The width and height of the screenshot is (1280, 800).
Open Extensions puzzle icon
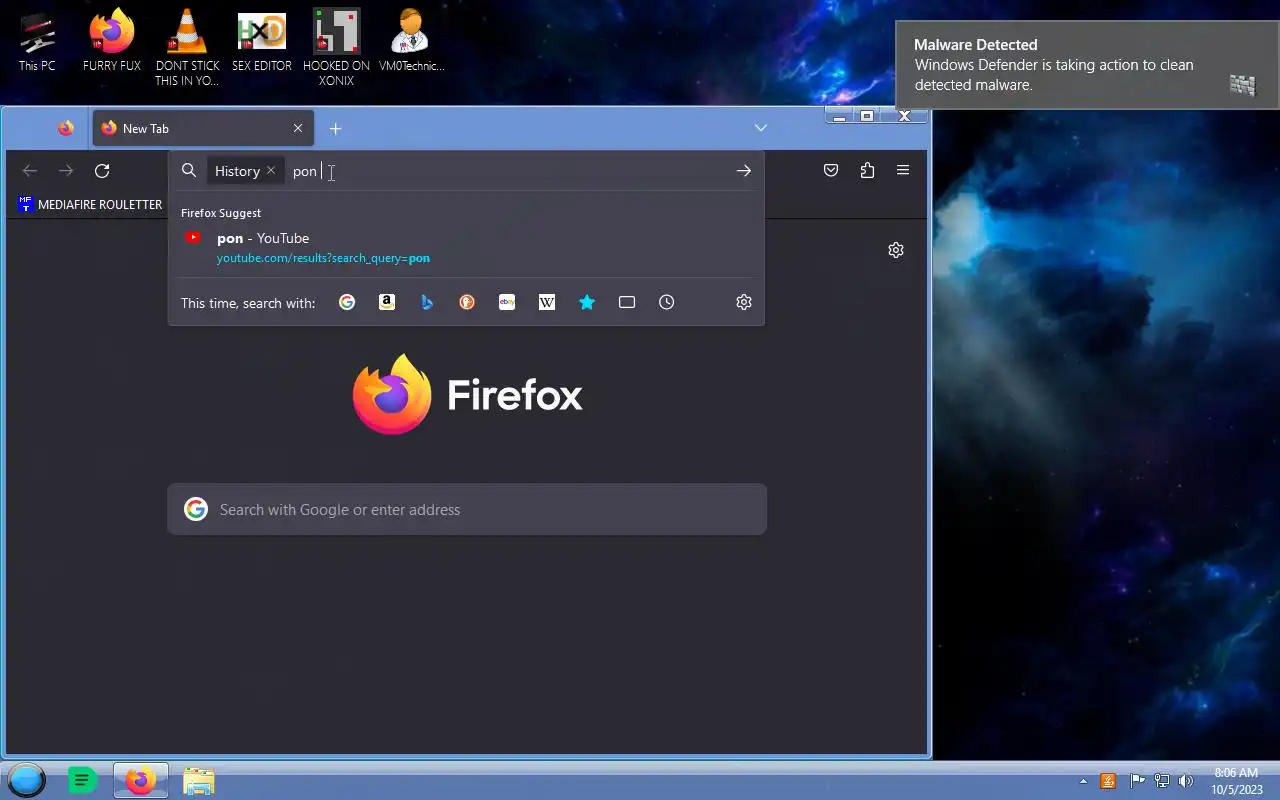coord(867,171)
